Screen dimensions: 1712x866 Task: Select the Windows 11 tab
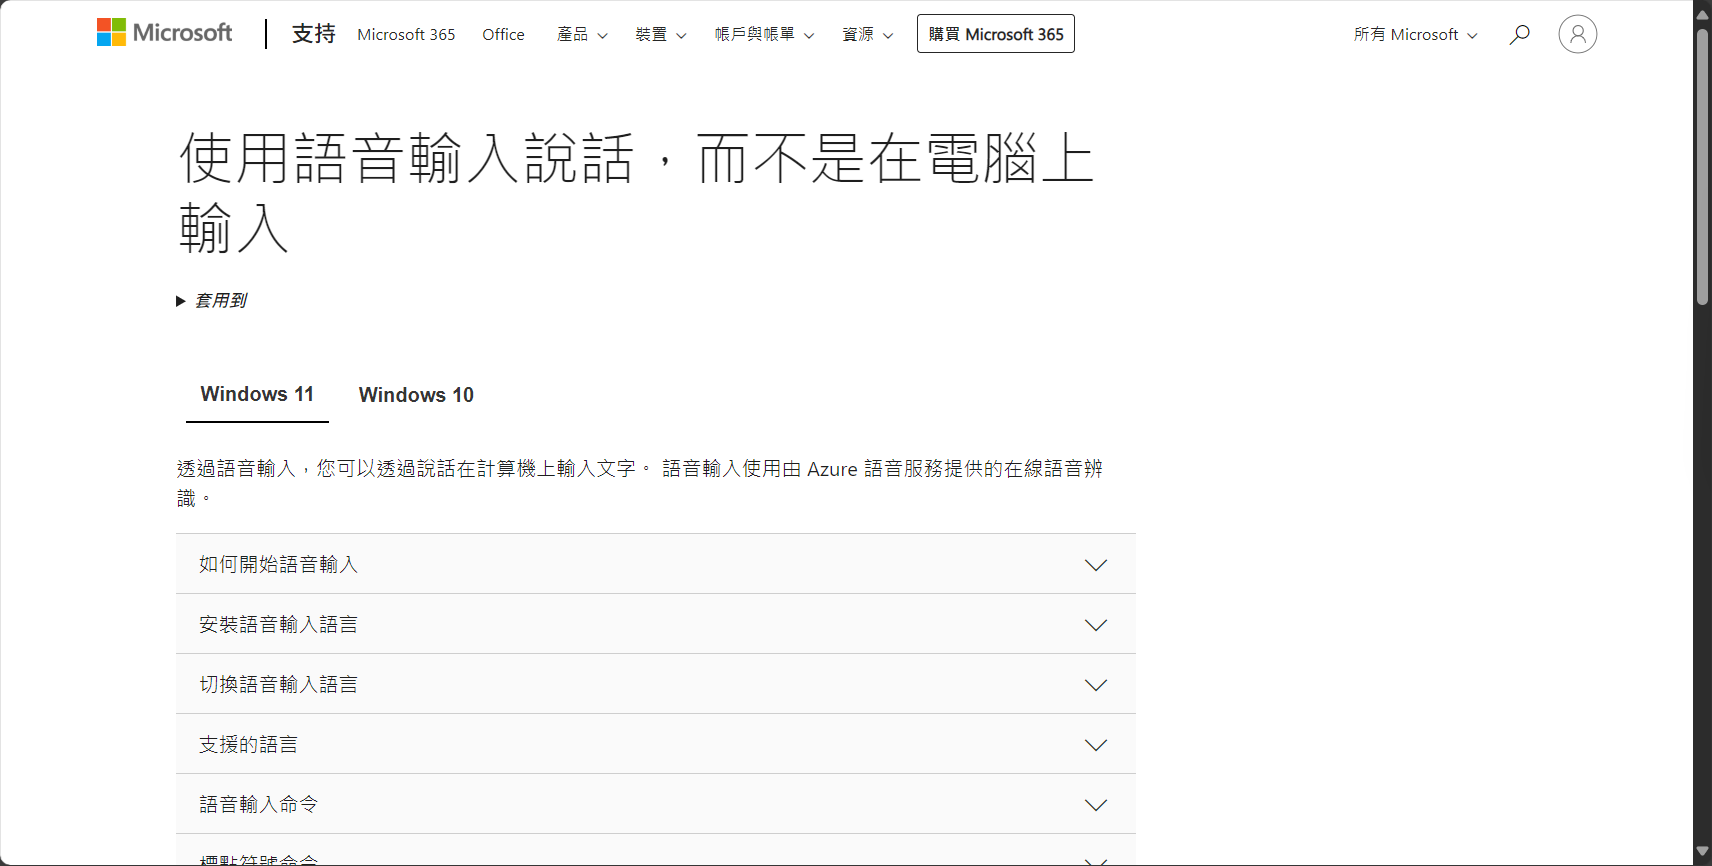coord(257,394)
